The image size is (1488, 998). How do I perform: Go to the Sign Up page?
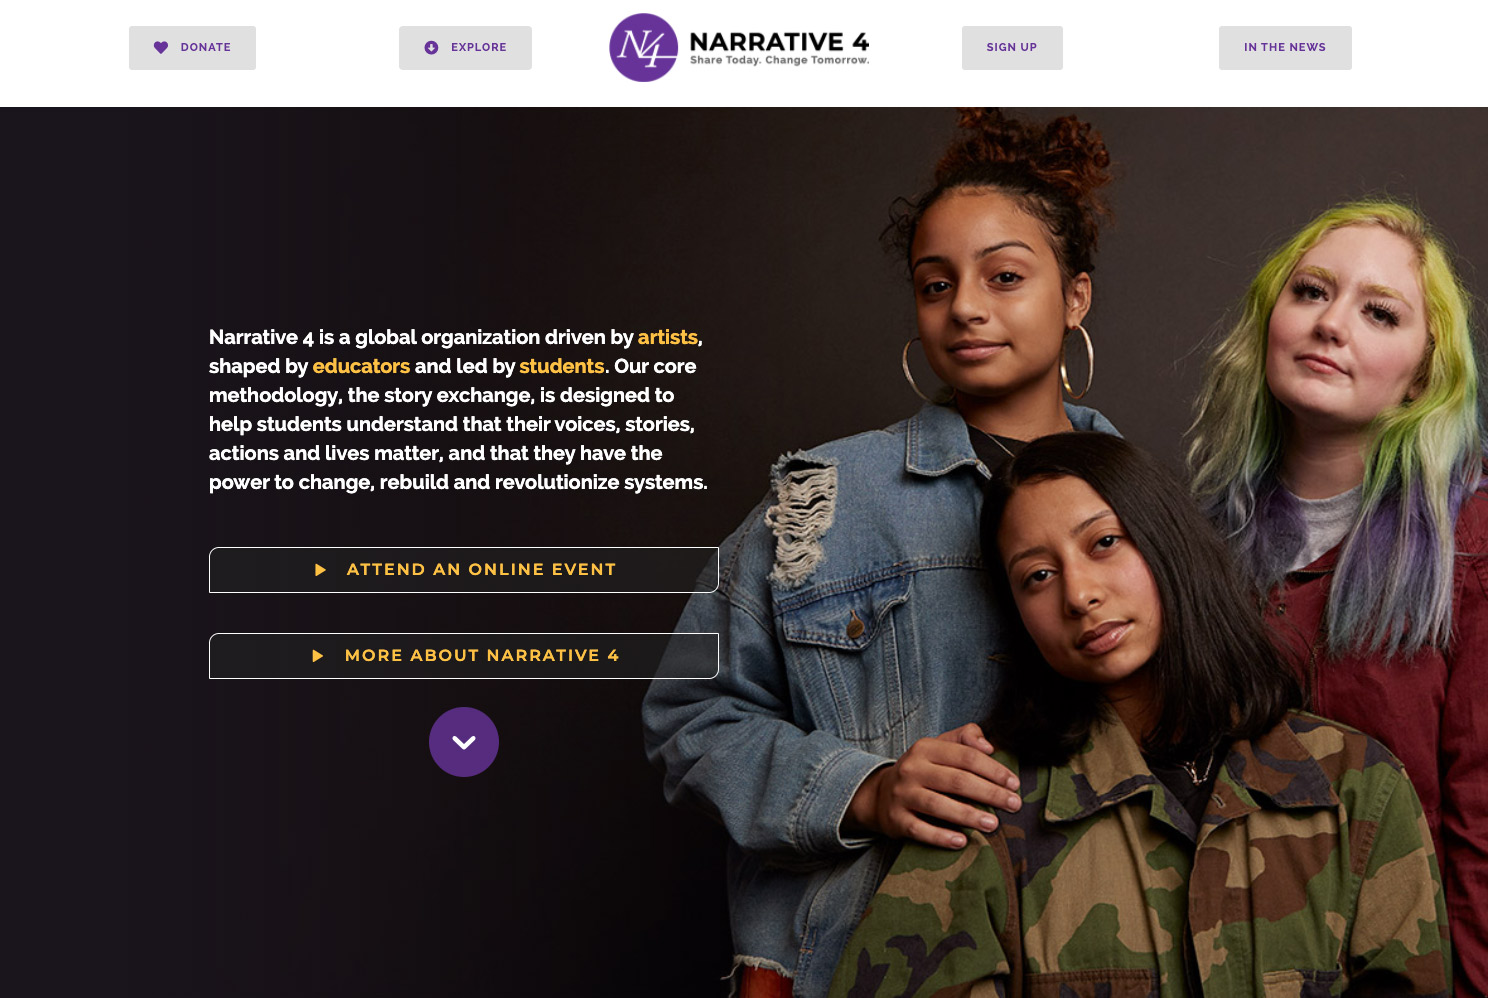tap(1012, 48)
